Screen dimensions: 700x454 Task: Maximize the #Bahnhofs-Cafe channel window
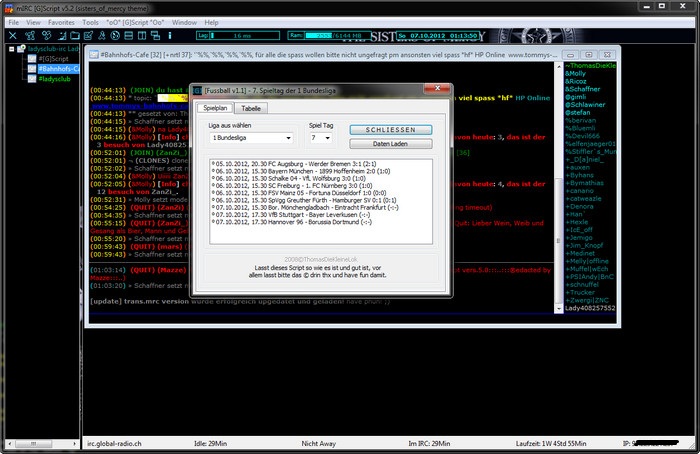(x=589, y=55)
